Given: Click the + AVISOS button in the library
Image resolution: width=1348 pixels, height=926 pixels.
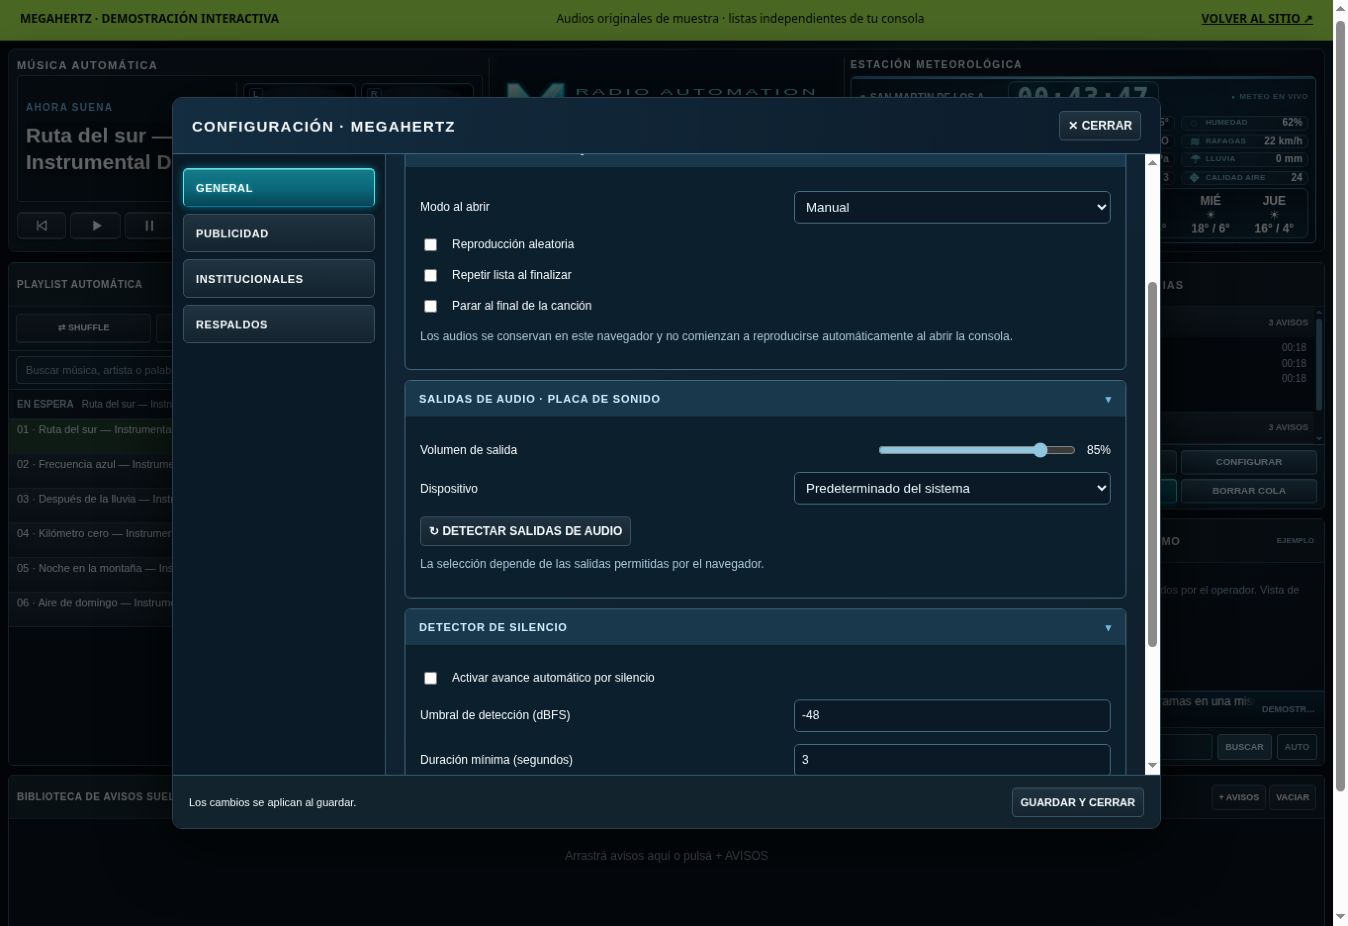Looking at the screenshot, I should pos(1239,797).
